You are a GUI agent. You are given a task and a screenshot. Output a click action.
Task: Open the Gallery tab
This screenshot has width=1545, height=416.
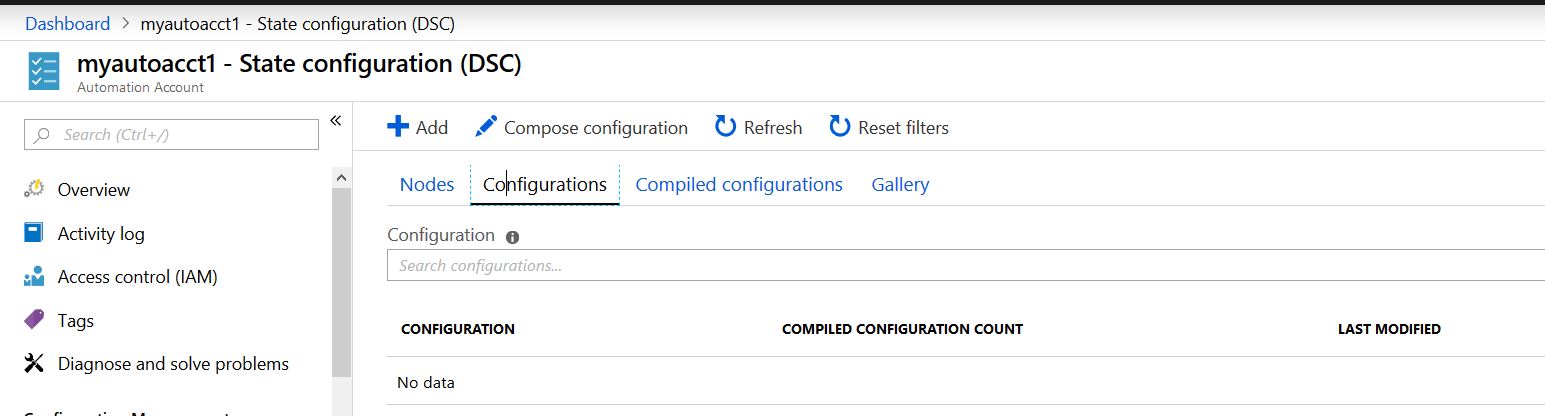(x=900, y=185)
